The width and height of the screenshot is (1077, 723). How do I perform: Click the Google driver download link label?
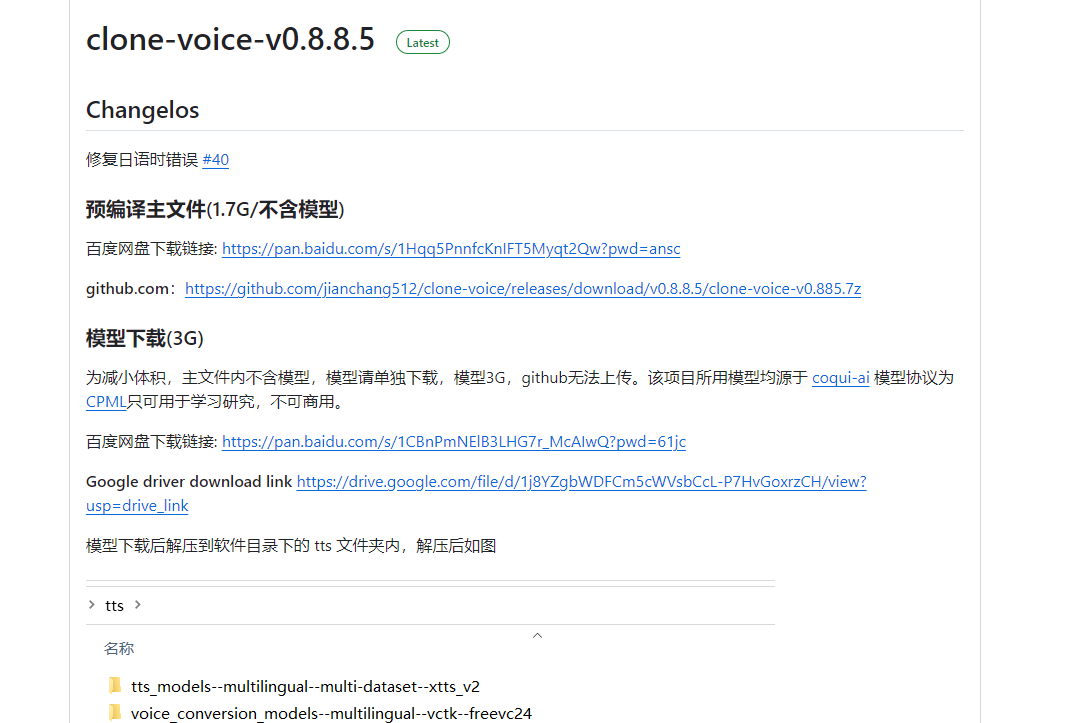[189, 482]
